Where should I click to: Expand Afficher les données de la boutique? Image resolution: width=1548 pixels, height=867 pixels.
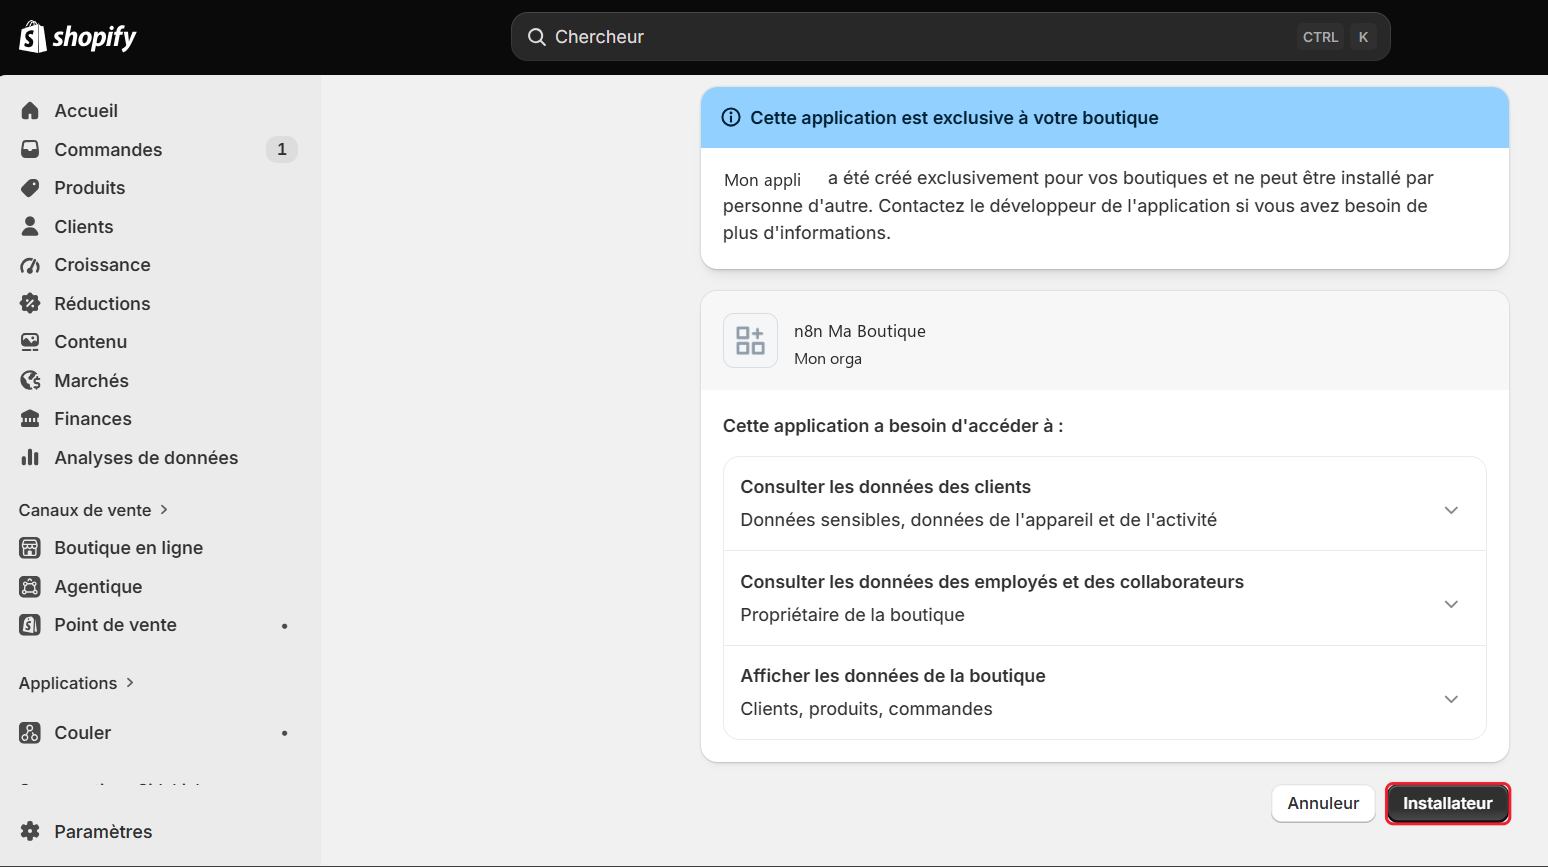tap(1104, 692)
